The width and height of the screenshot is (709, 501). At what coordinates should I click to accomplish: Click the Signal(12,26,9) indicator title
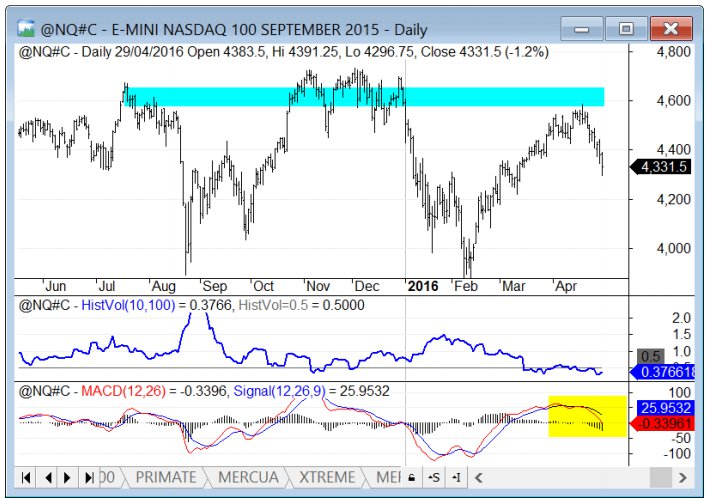click(279, 391)
